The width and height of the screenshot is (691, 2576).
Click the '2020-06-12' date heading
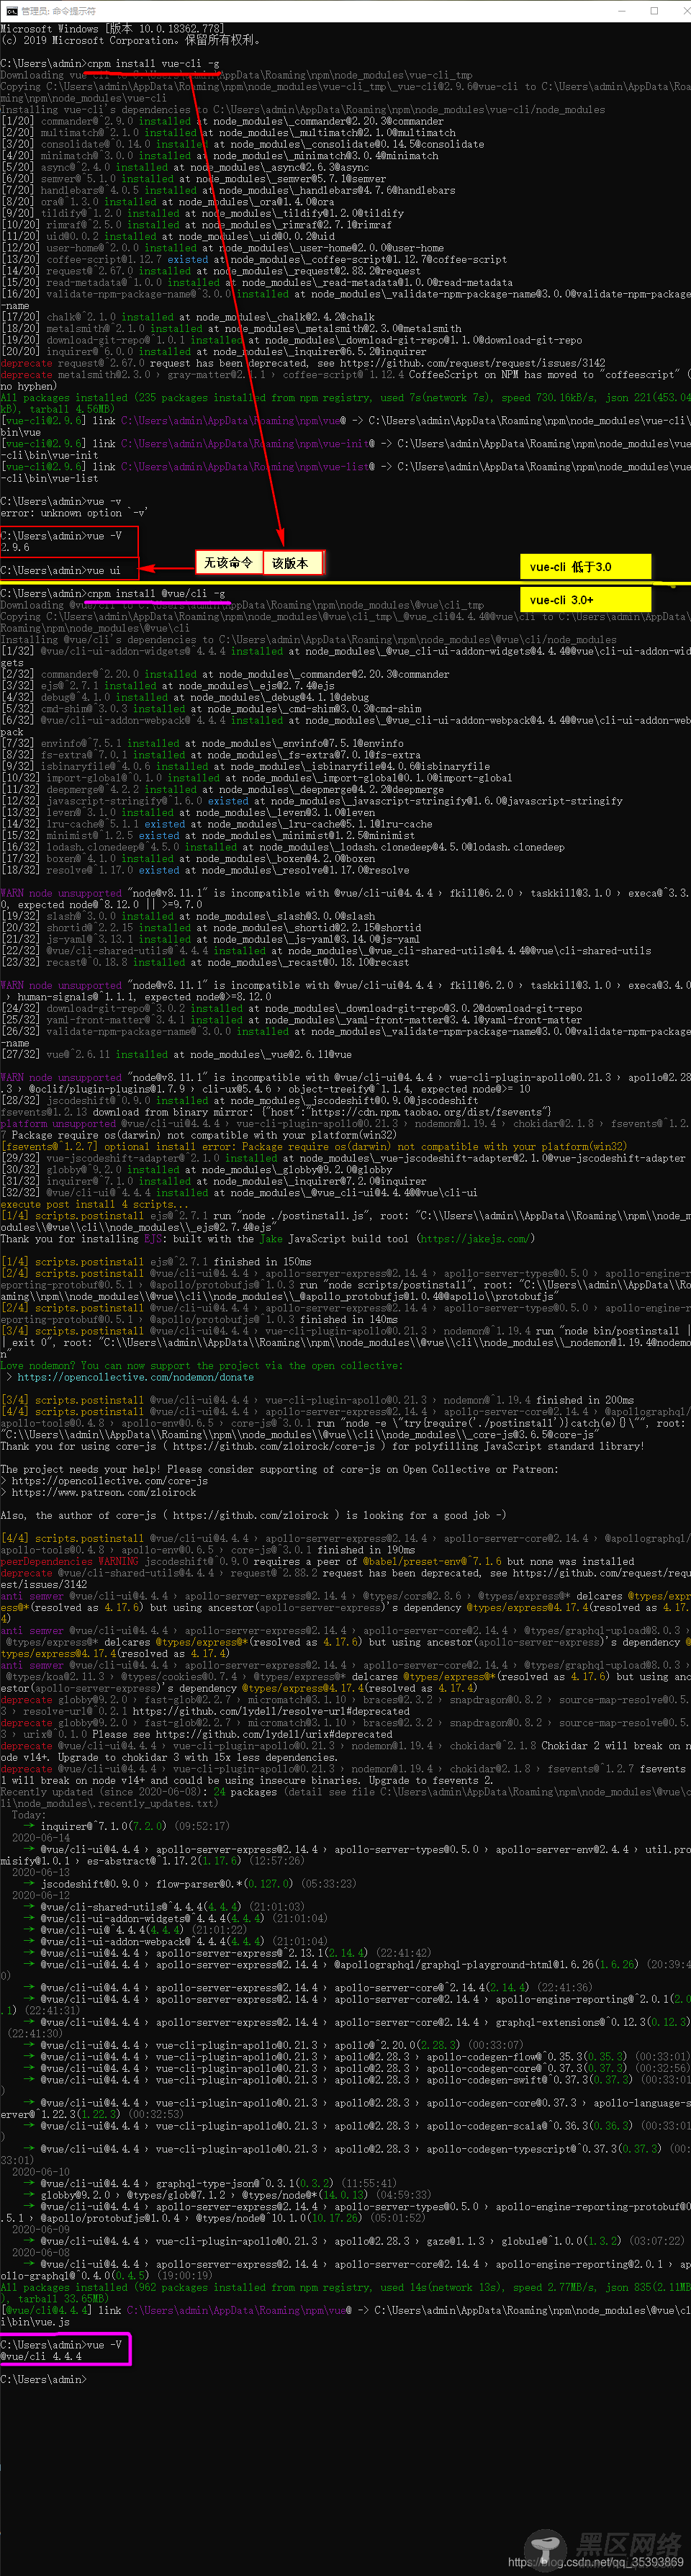(41, 1895)
